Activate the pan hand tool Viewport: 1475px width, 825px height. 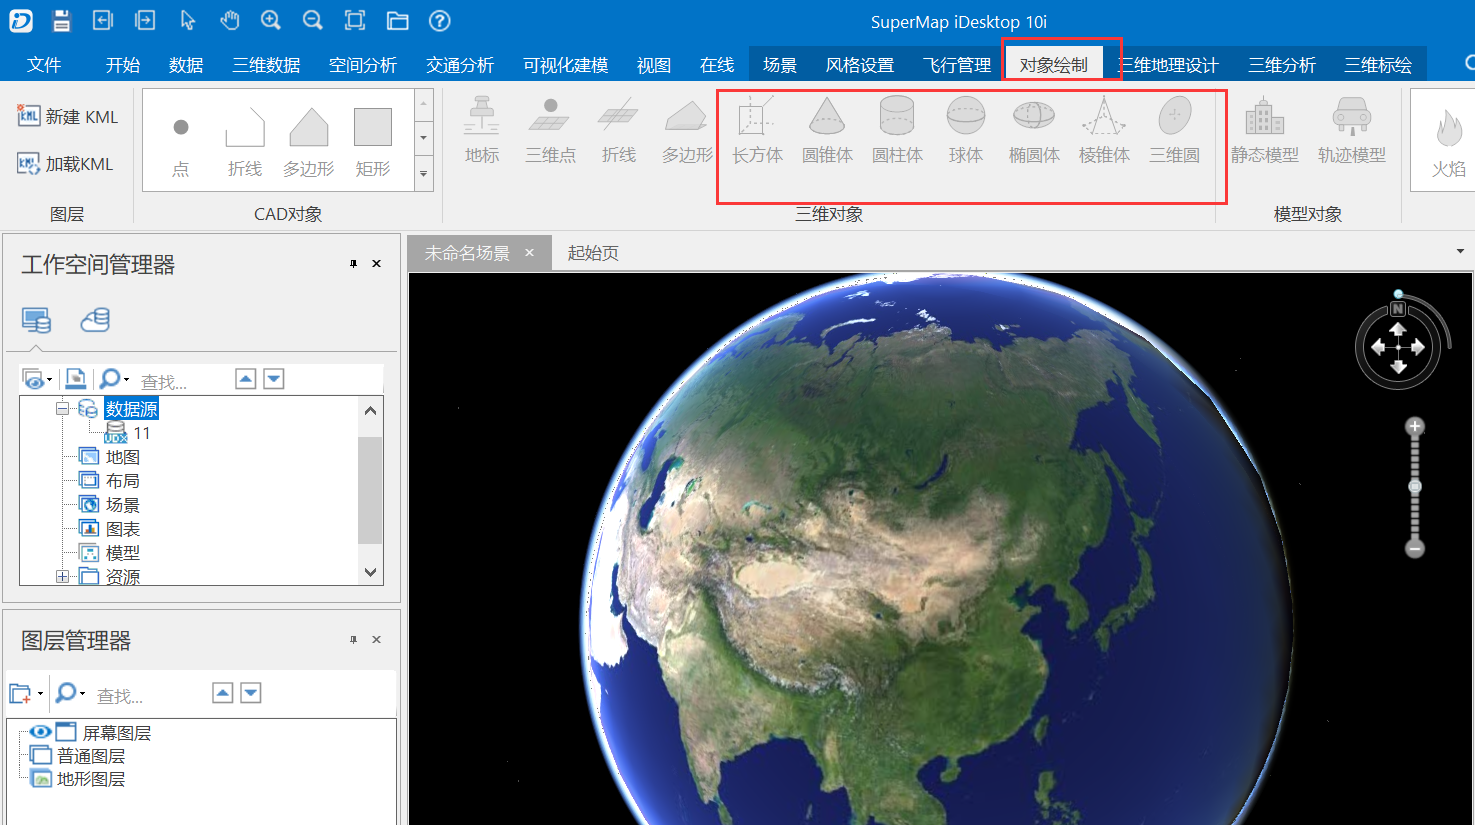[230, 20]
